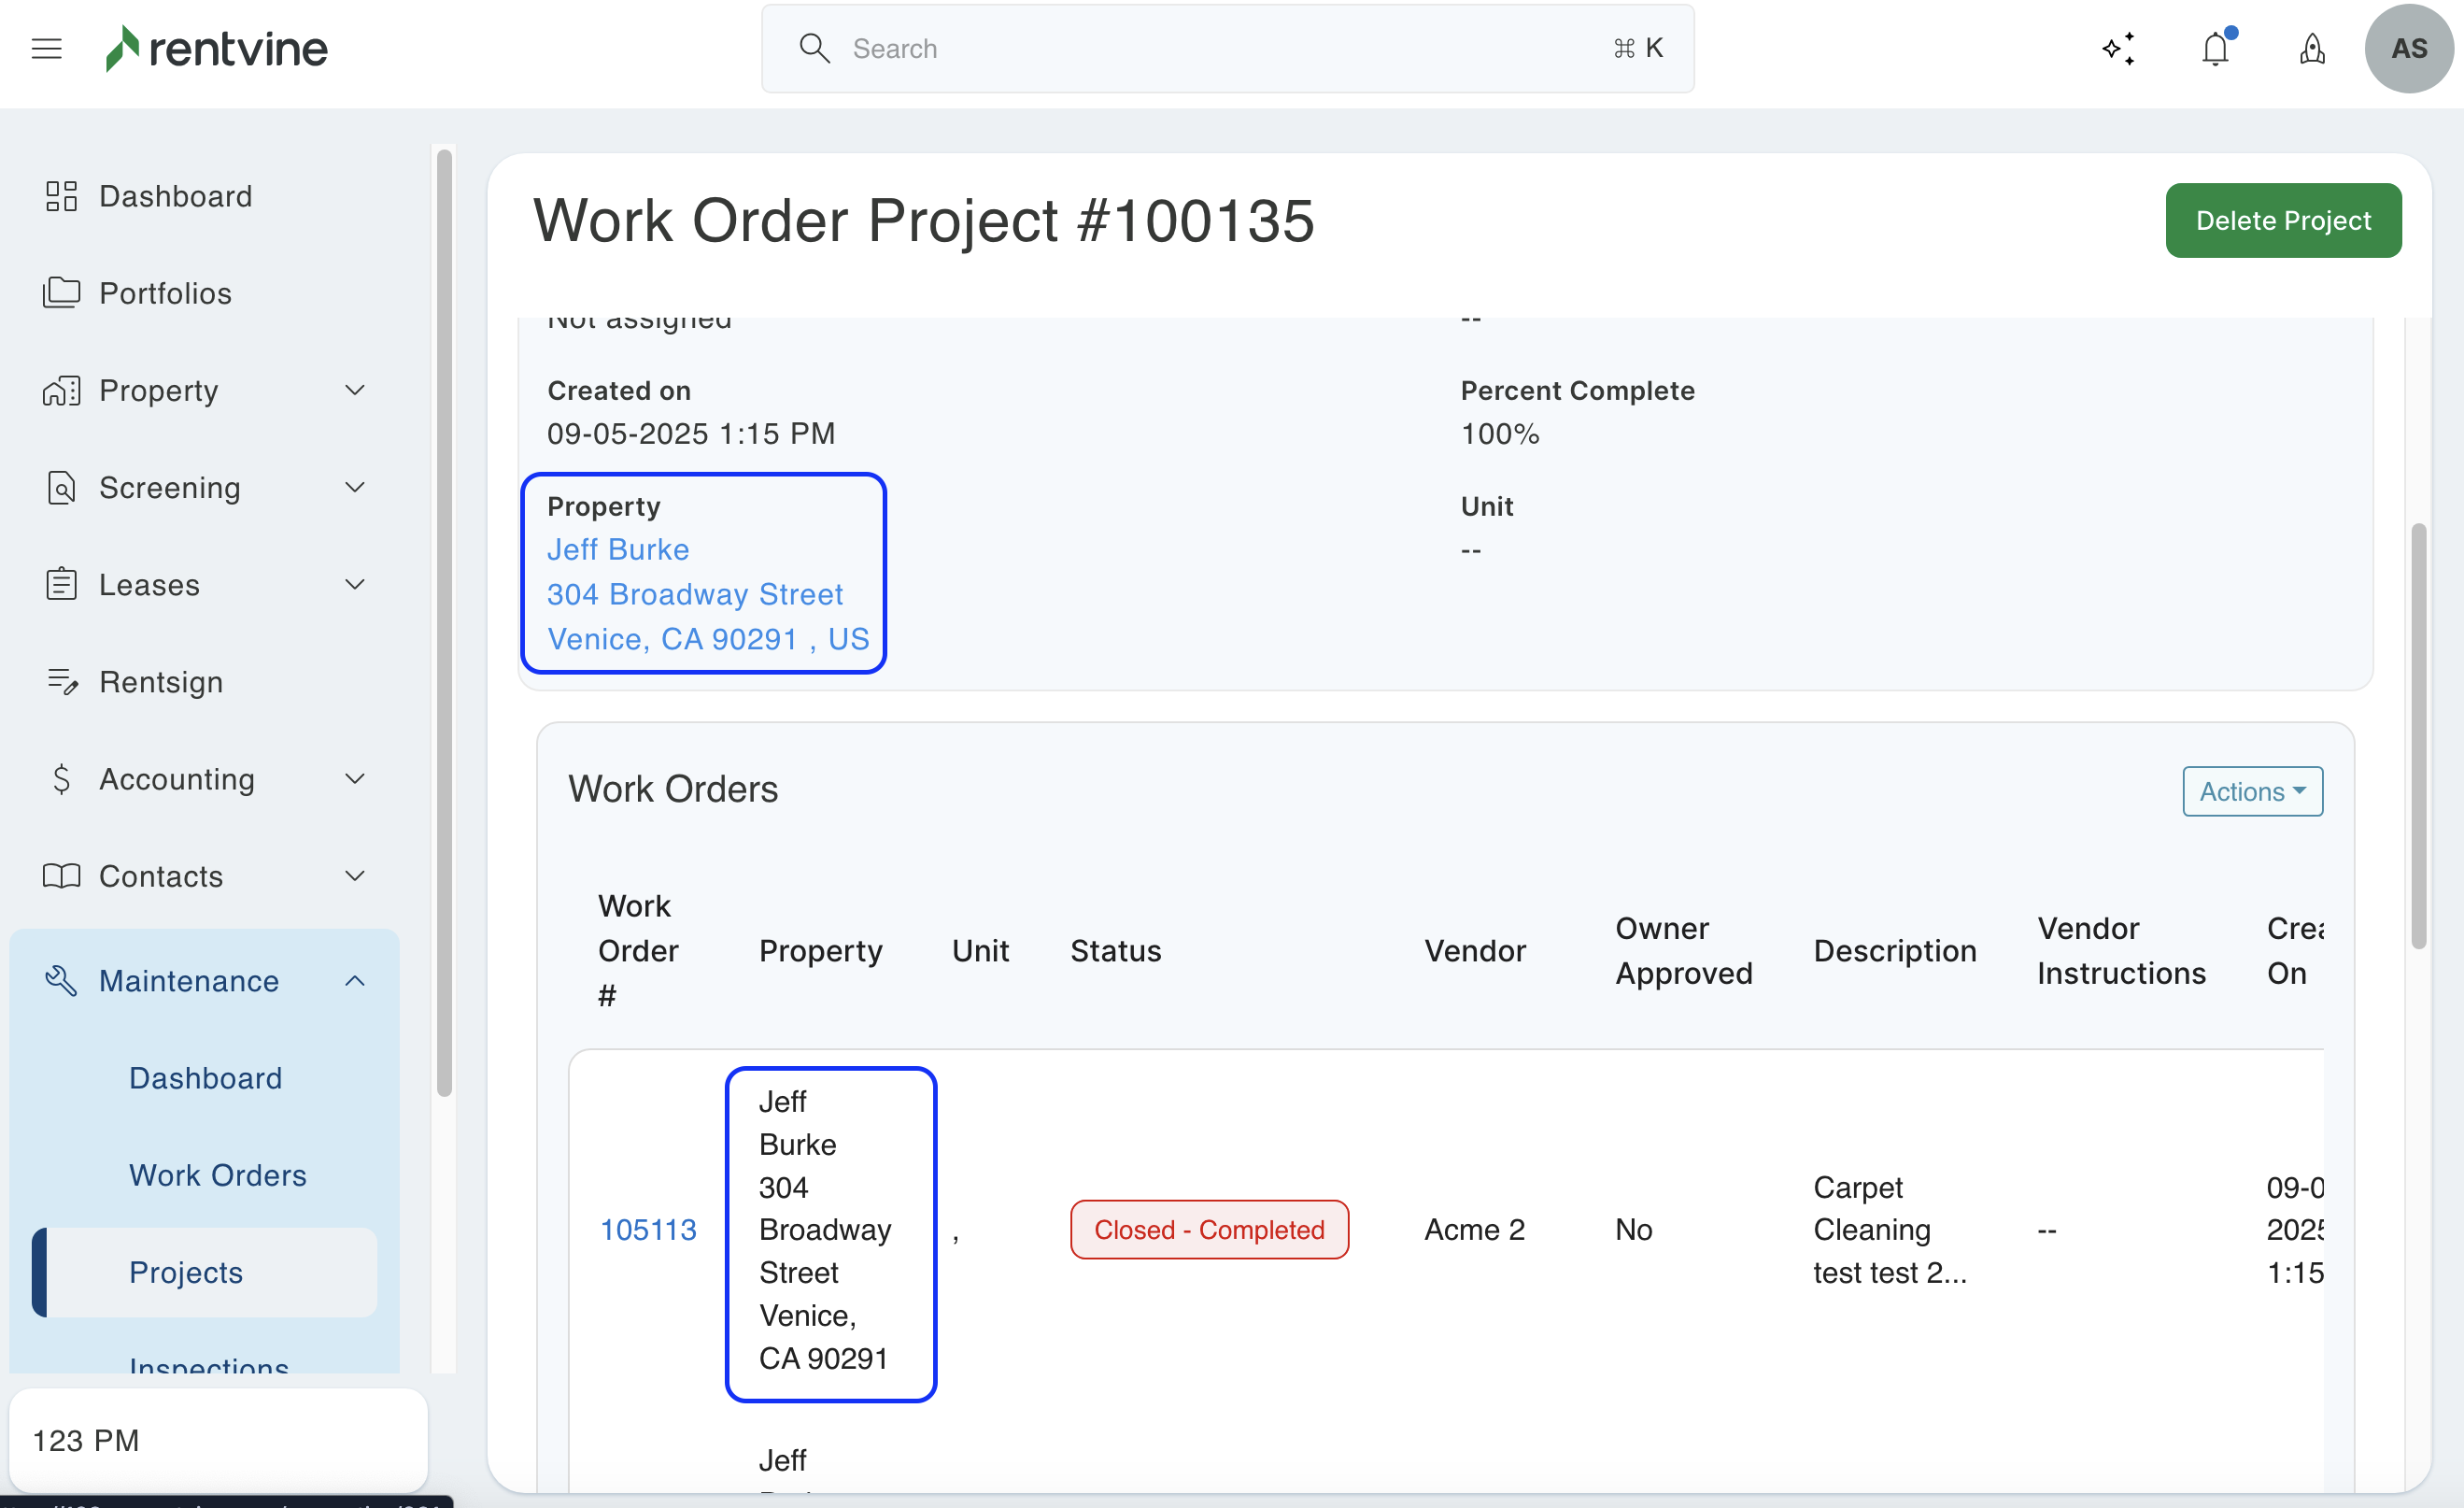Collapse the Maintenance section chevron
Image resolution: width=2464 pixels, height=1508 pixels.
(x=355, y=981)
